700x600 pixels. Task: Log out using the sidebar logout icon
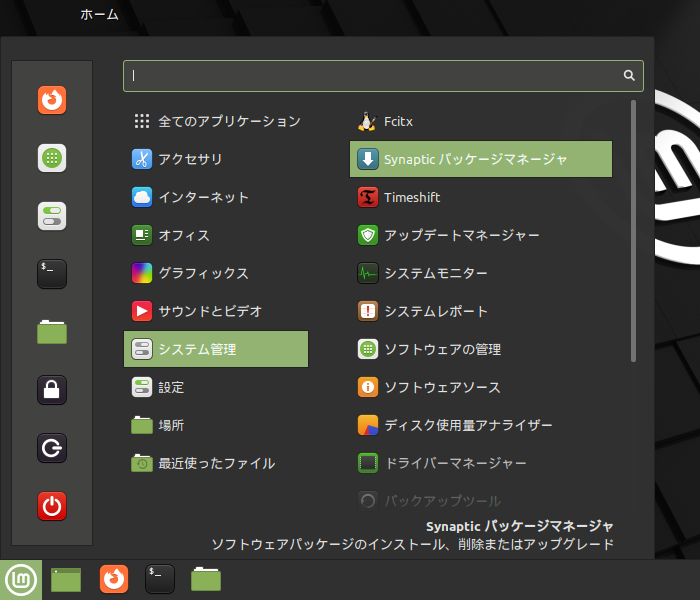[52, 448]
